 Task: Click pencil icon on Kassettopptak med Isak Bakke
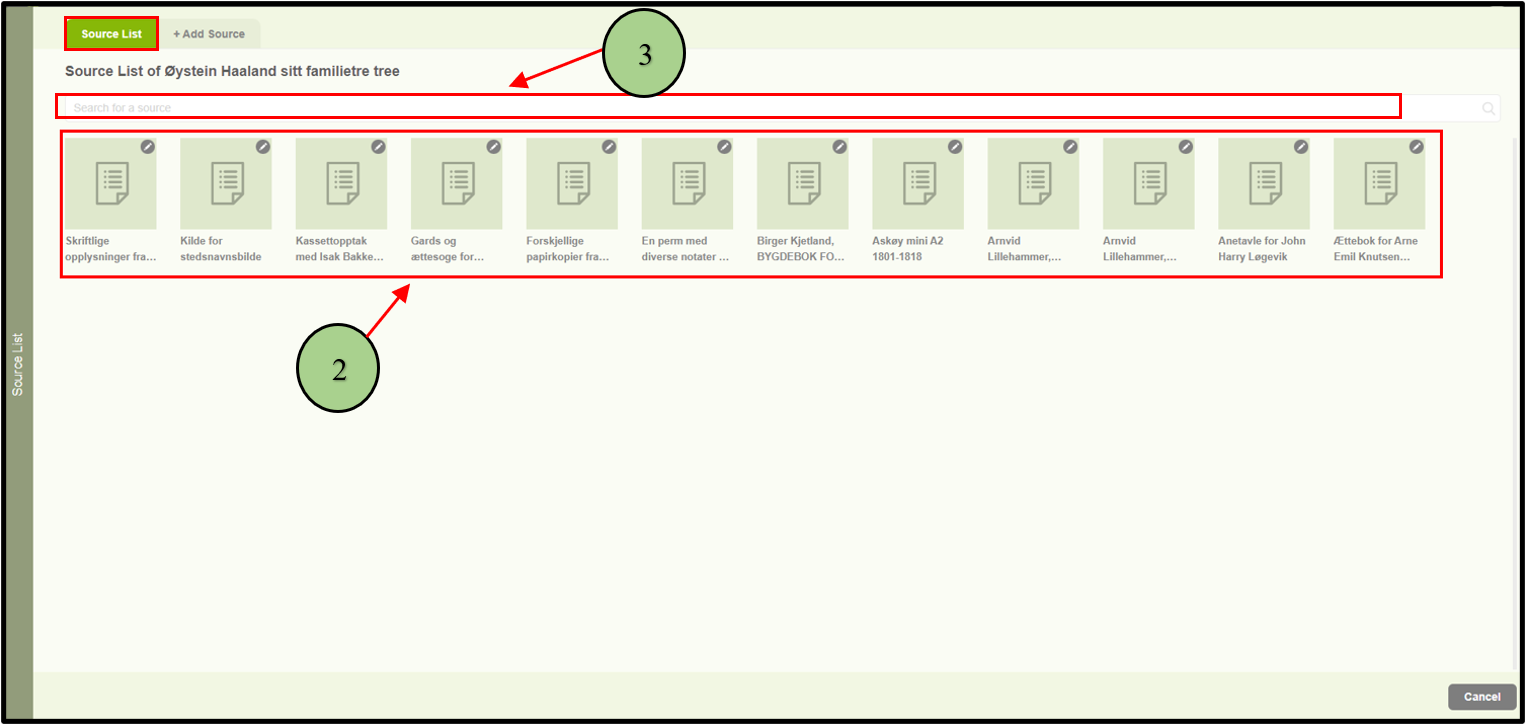tap(378, 146)
